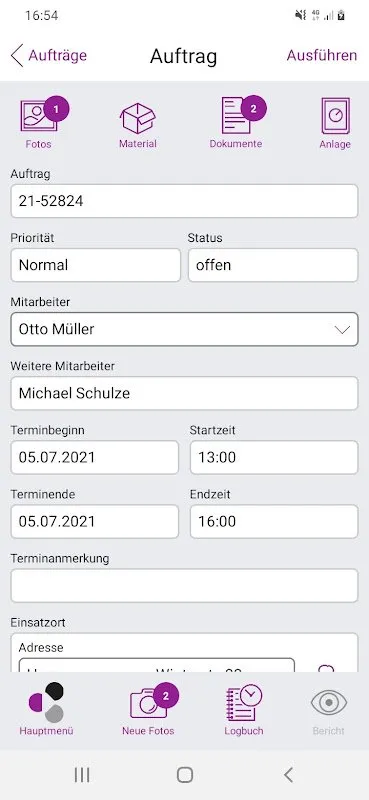Select the Endzeit field 16:00
Viewport: 369px width, 800px height.
pos(274,521)
